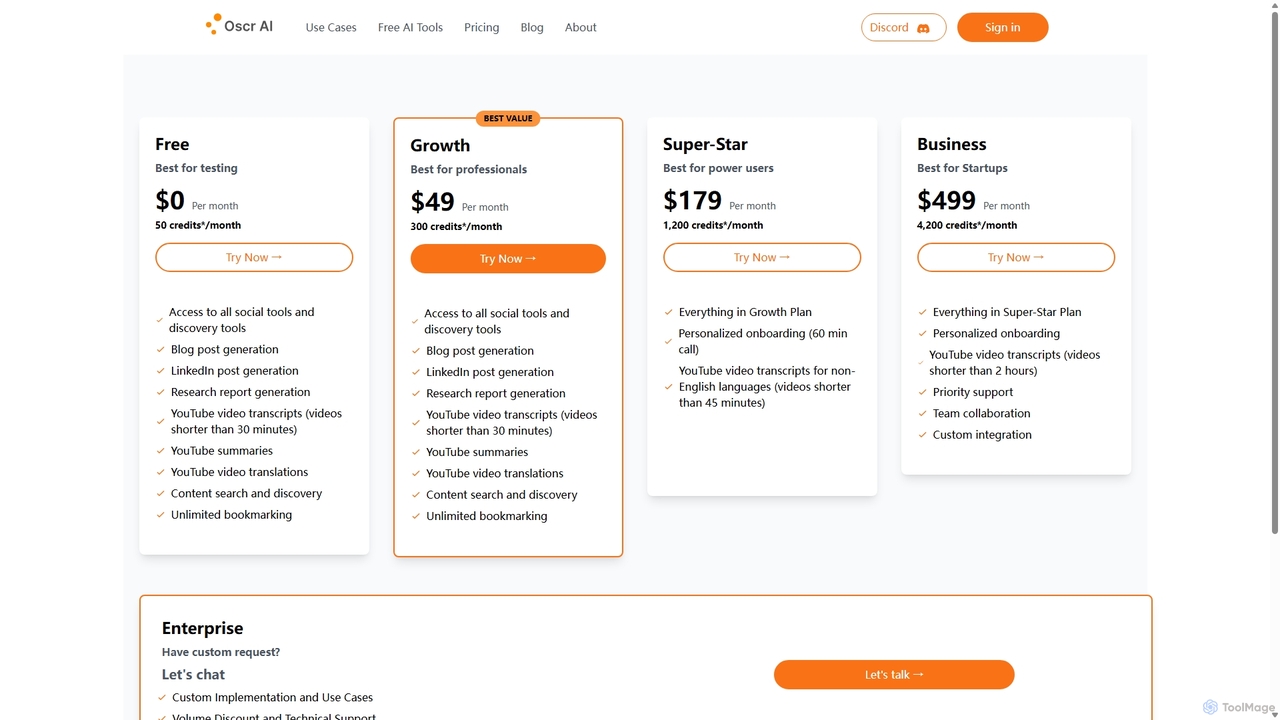1280x720 pixels.
Task: Click the Business plan heading
Action: 951,144
